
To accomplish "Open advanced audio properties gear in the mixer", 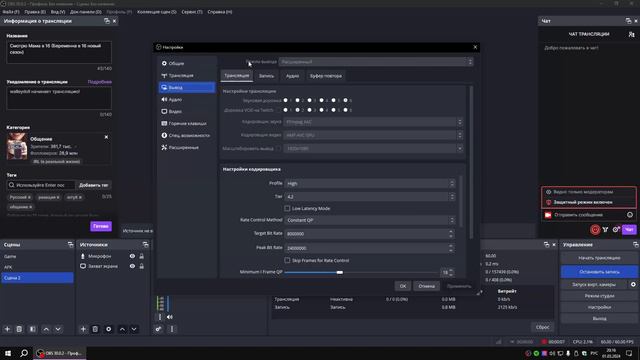I will click(158, 329).
